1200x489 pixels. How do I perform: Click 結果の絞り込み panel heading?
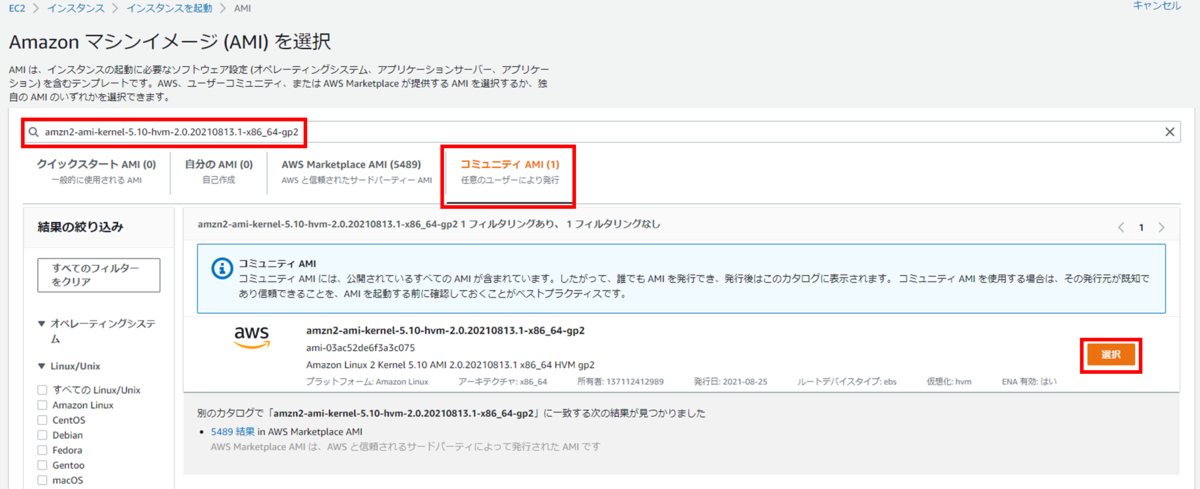[80, 227]
